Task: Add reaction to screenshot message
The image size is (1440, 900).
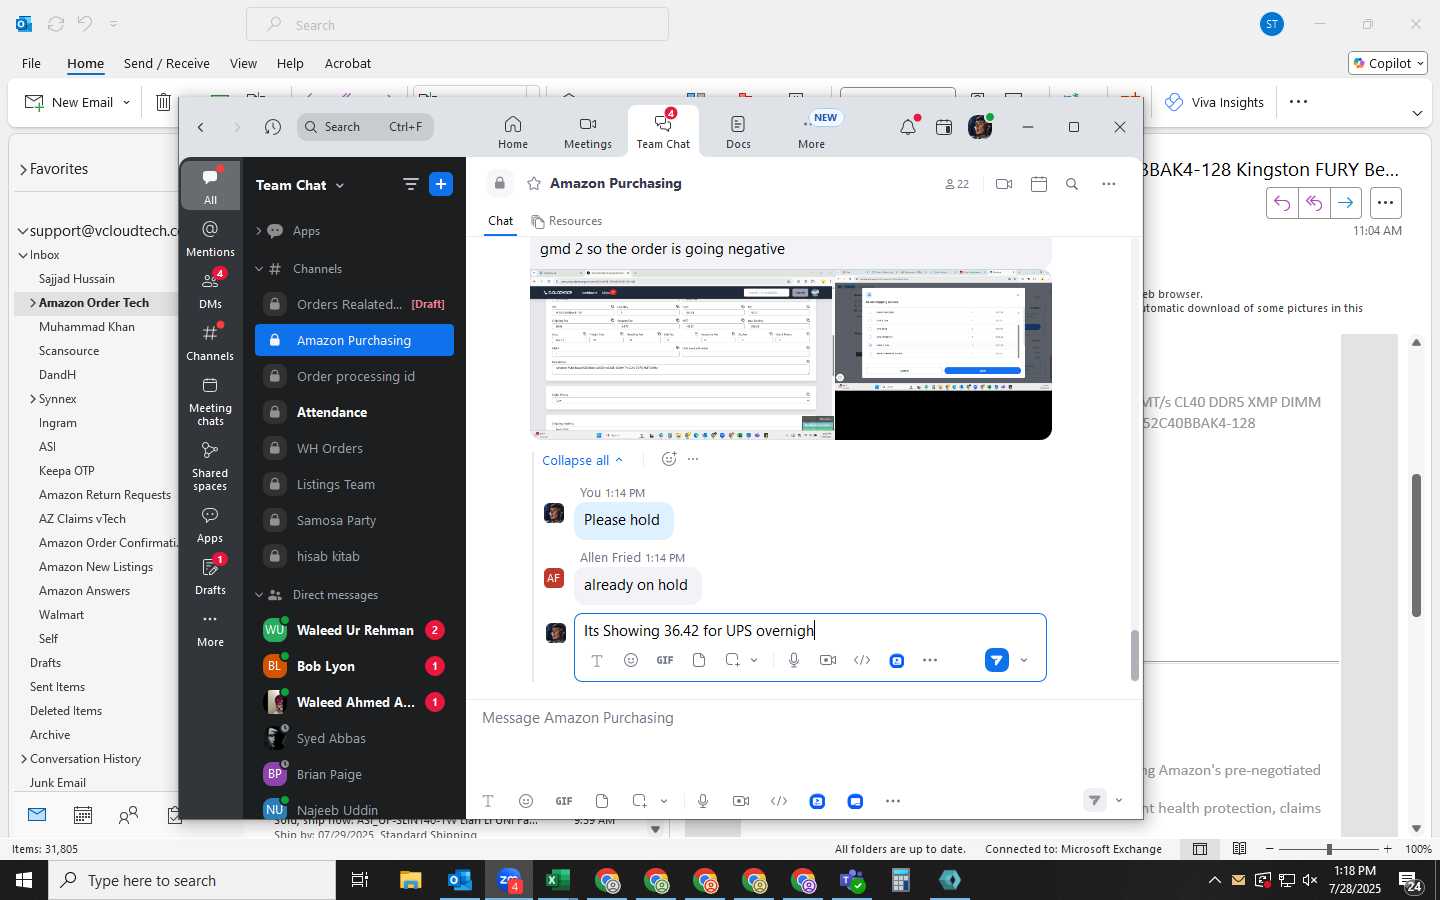Action: pyautogui.click(x=669, y=459)
